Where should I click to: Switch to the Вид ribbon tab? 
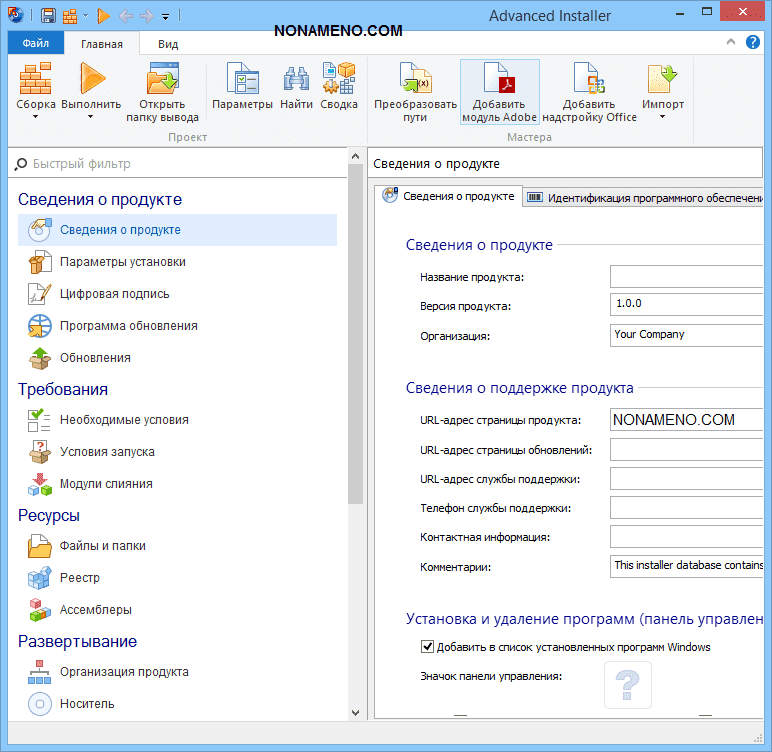168,44
